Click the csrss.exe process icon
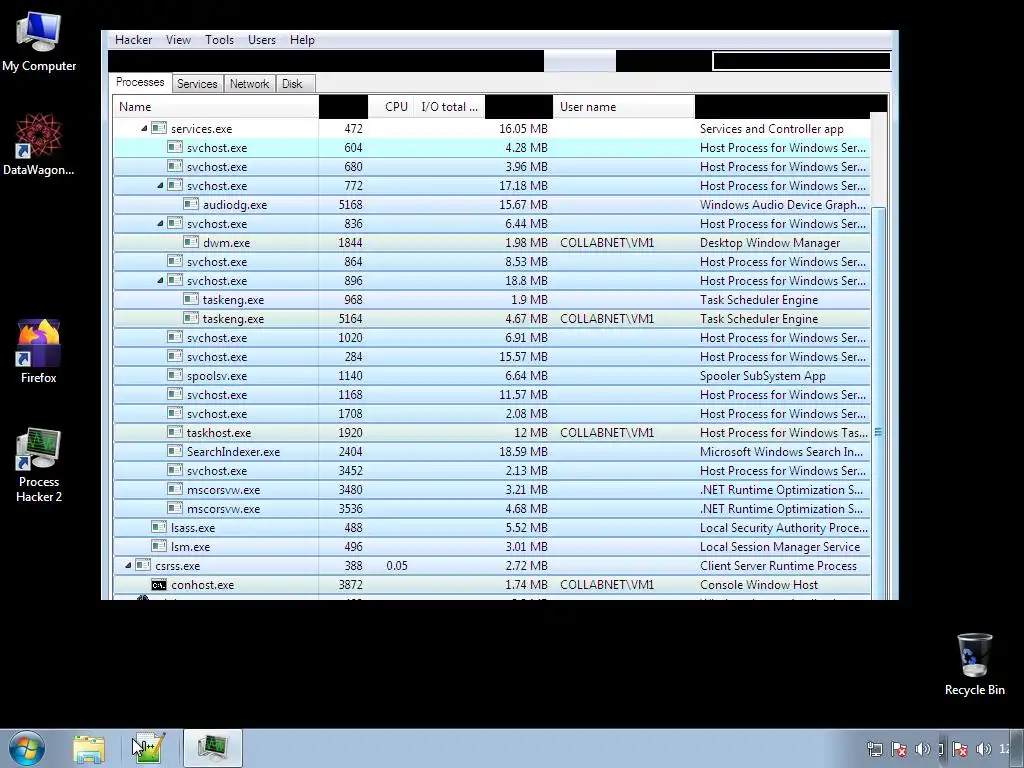This screenshot has height=768, width=1024. 143,566
